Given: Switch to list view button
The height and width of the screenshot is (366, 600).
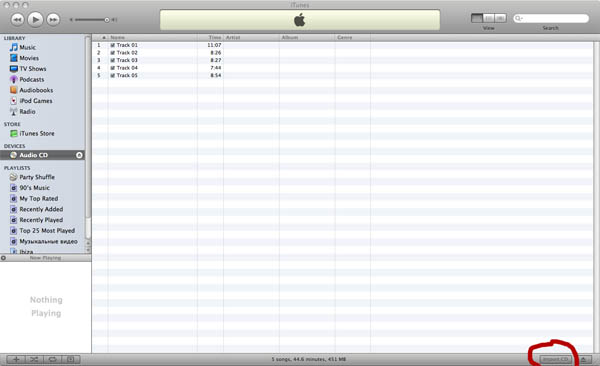Looking at the screenshot, I should click(477, 18).
